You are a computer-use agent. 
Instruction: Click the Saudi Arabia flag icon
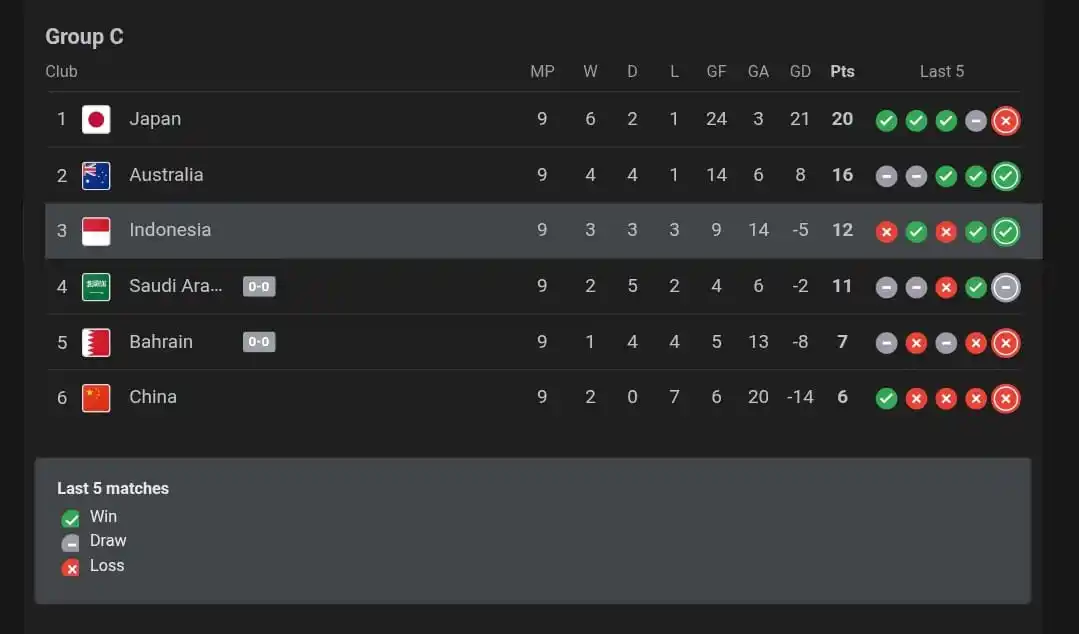pos(96,287)
